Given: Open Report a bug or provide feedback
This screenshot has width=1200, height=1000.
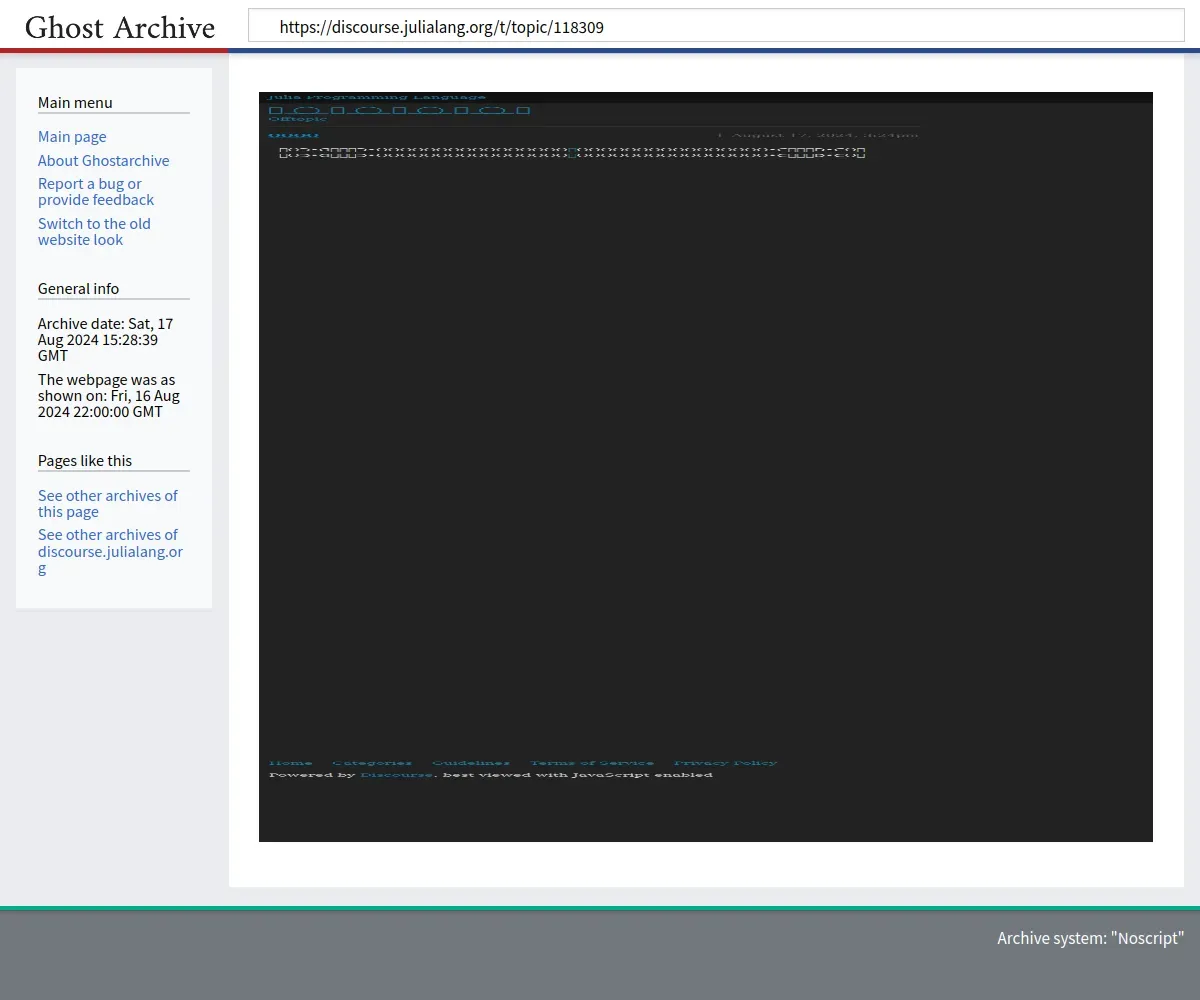Looking at the screenshot, I should (x=96, y=192).
